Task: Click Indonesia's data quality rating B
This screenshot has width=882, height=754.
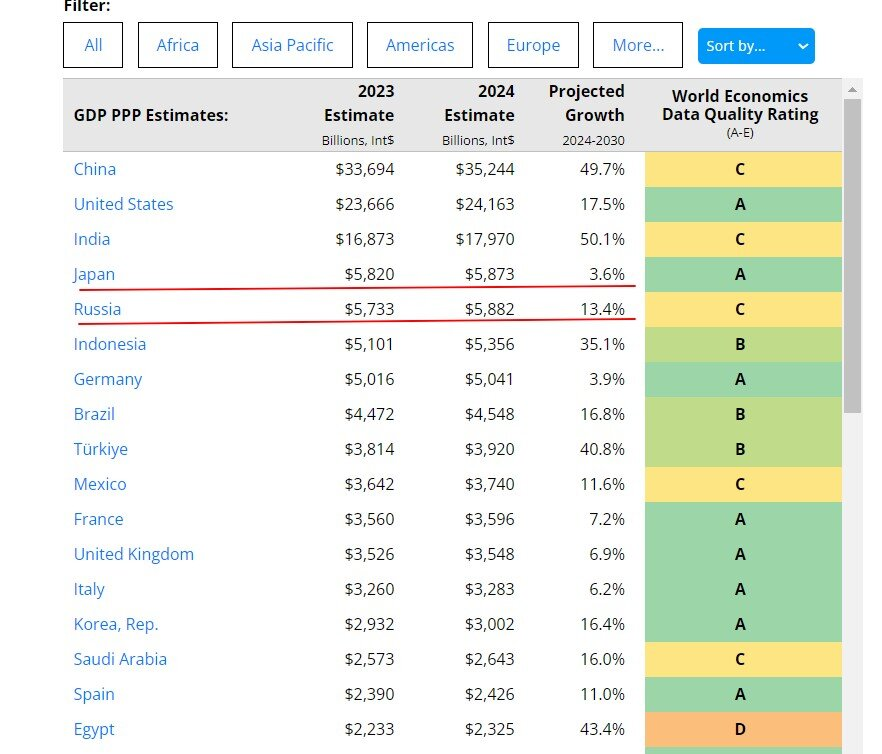Action: (x=743, y=344)
